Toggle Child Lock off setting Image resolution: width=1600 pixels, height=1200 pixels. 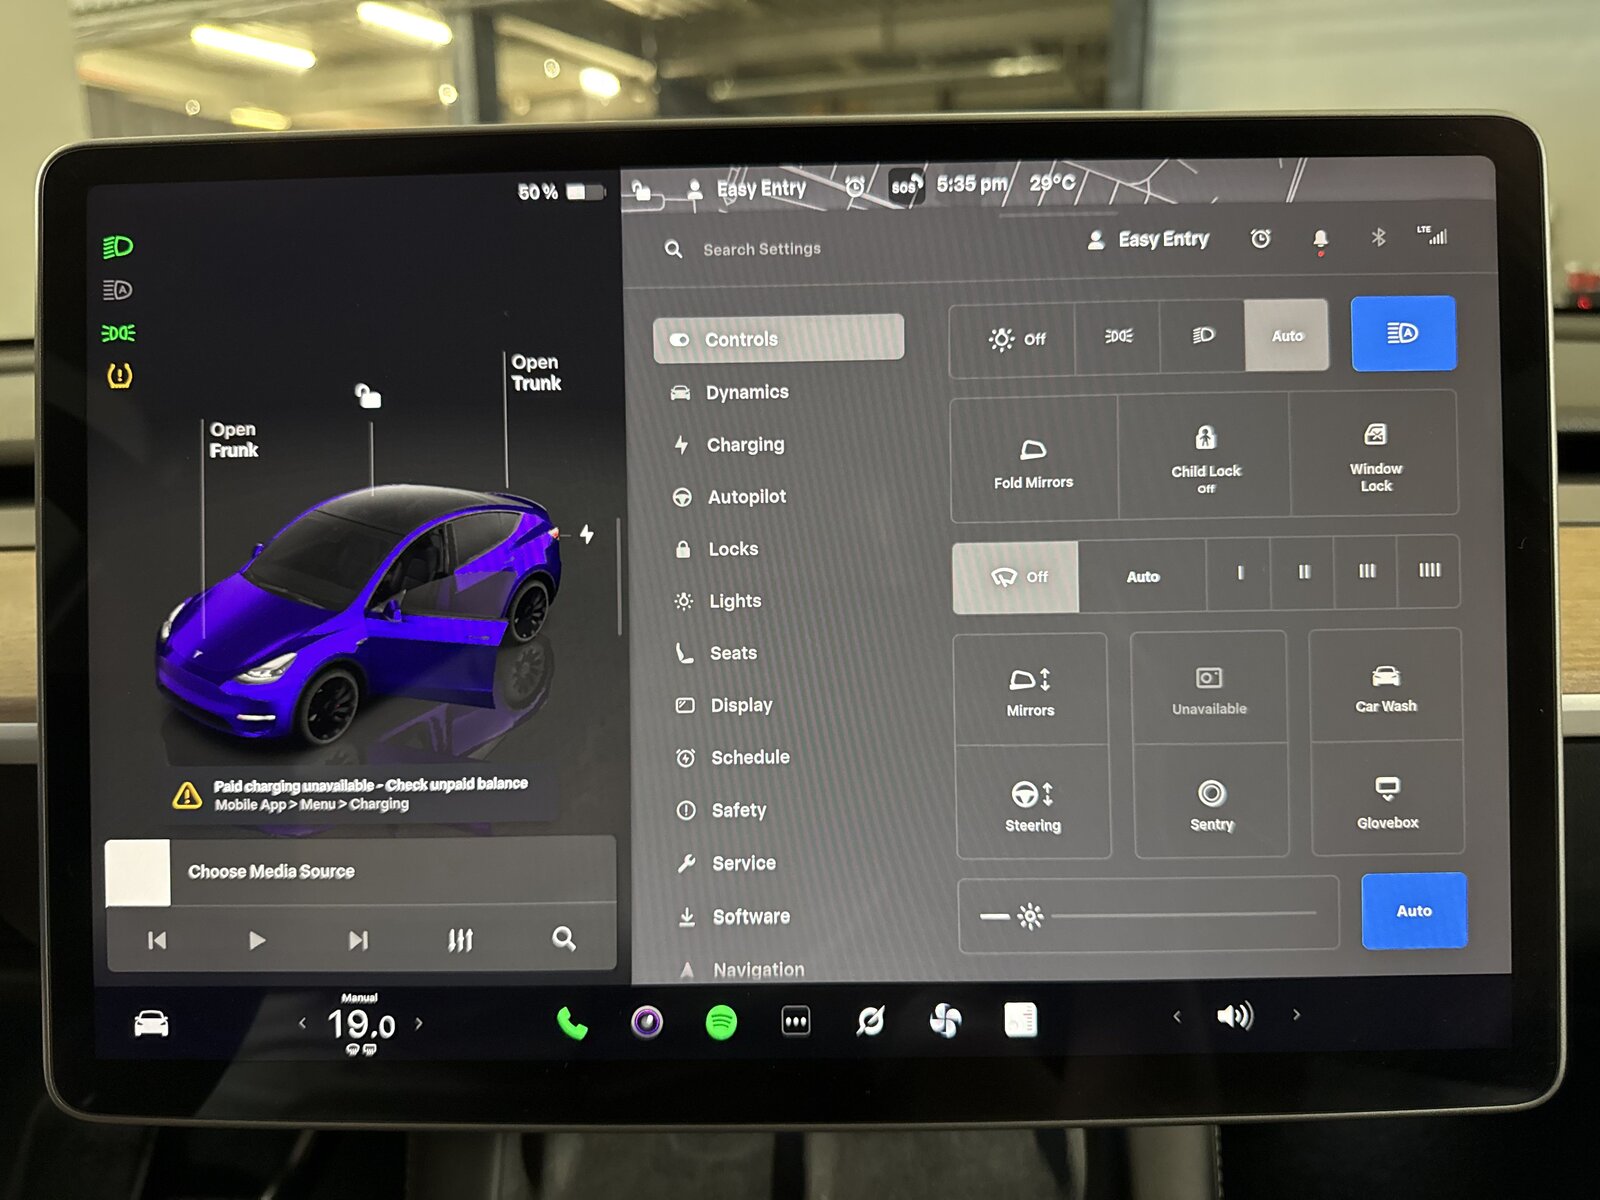coord(1205,458)
